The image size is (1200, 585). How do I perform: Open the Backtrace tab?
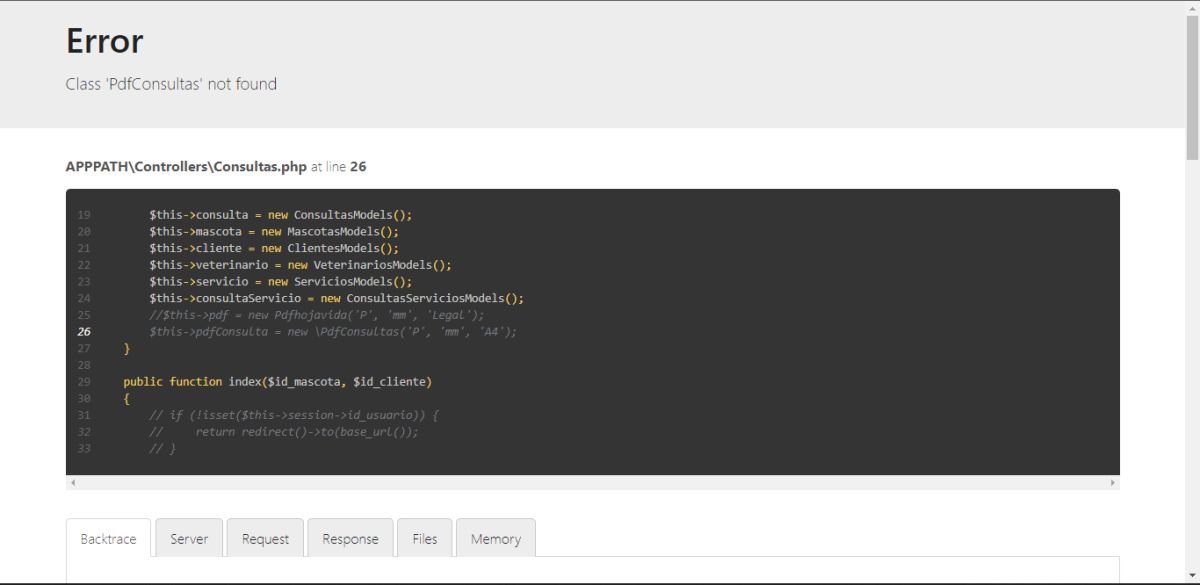coord(108,538)
